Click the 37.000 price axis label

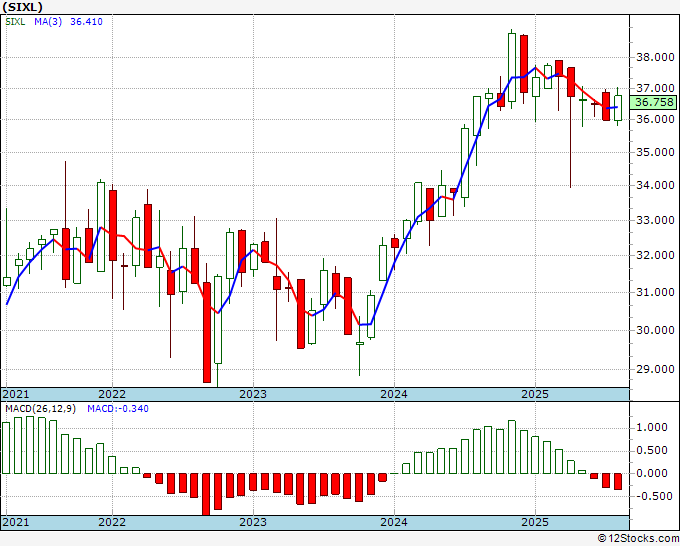click(x=655, y=88)
